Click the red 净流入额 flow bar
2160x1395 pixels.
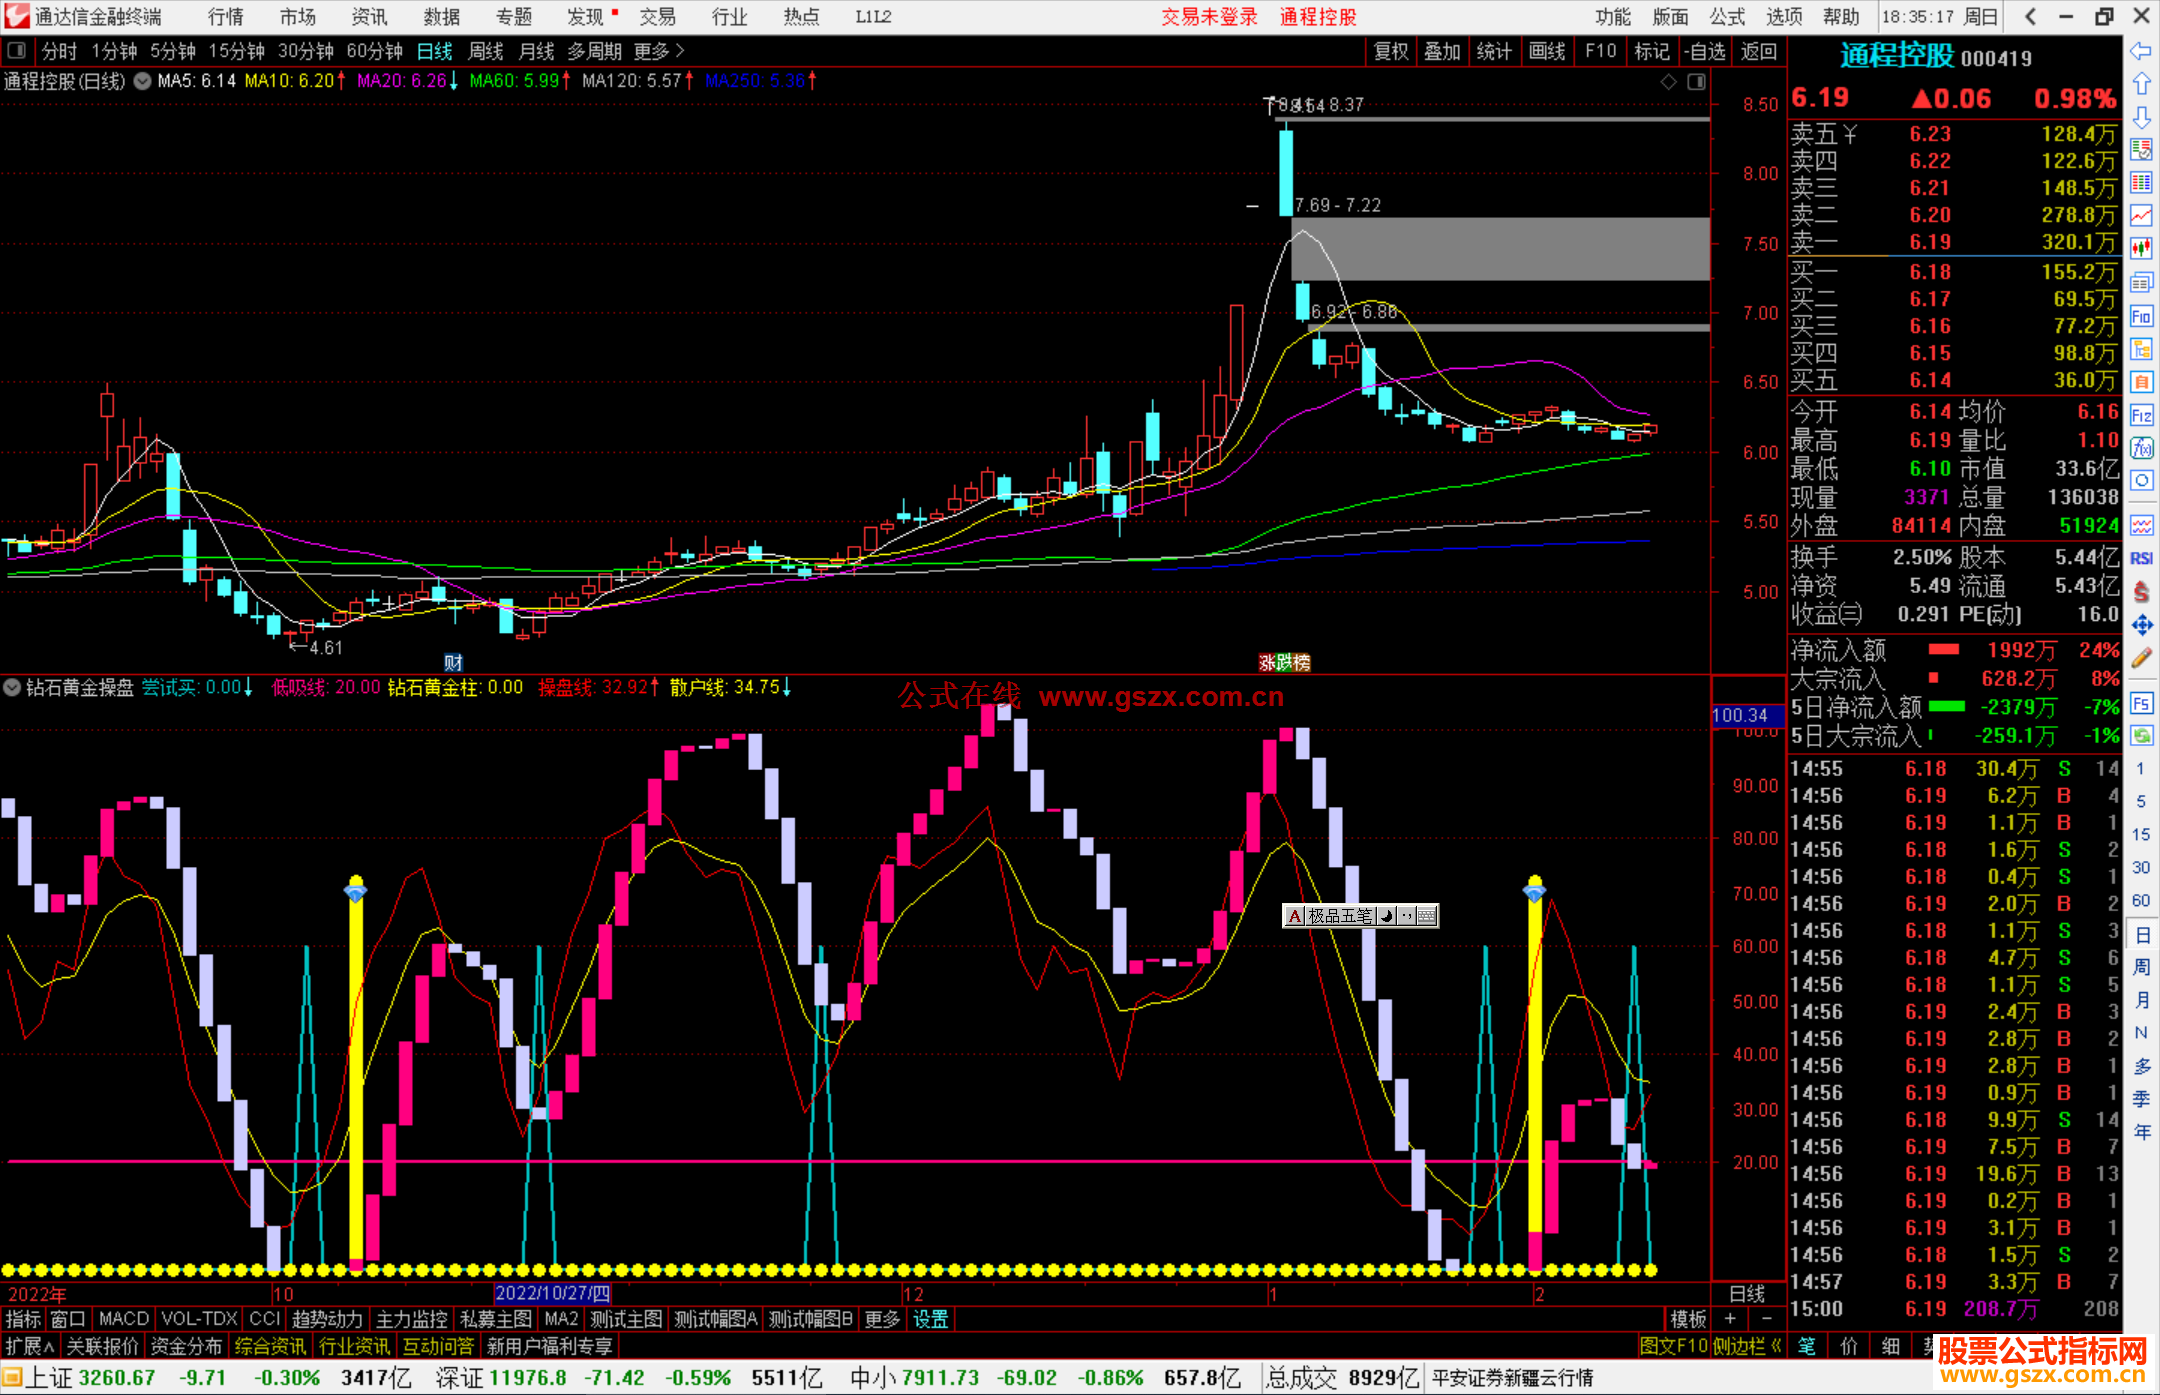(x=1944, y=650)
